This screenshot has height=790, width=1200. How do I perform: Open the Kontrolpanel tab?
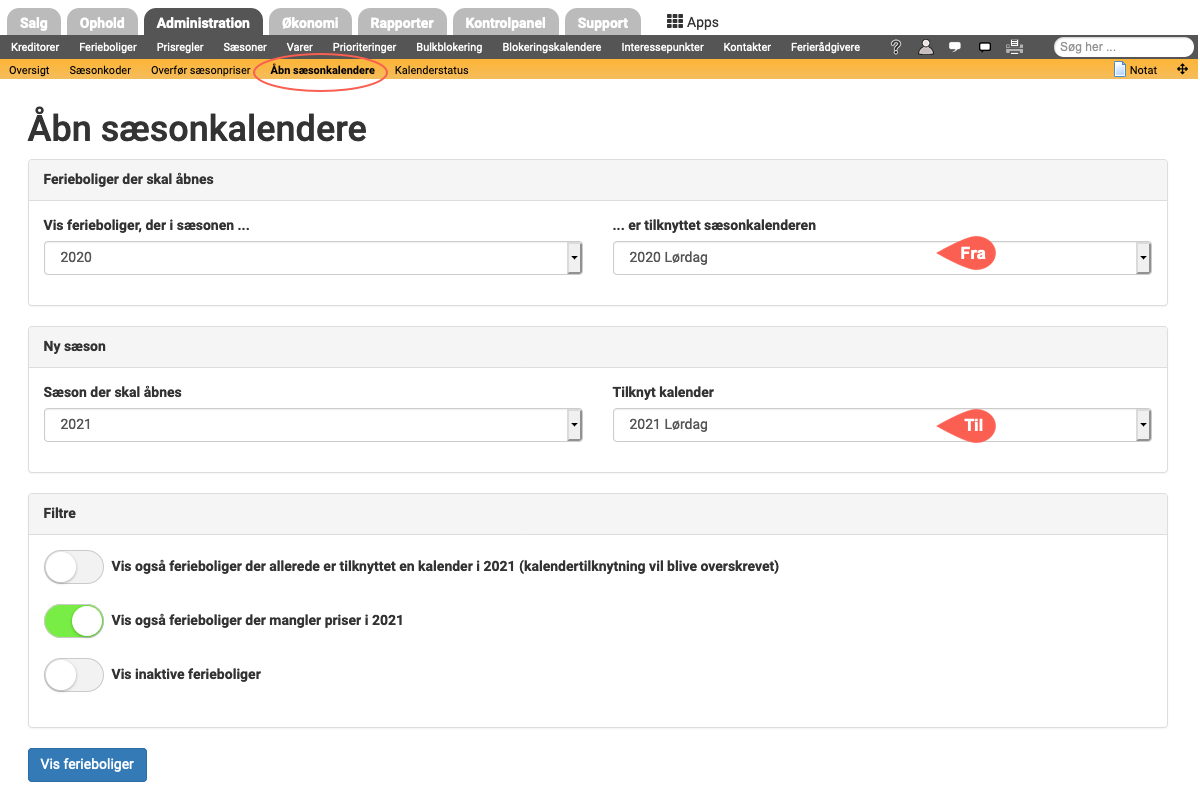coord(505,22)
